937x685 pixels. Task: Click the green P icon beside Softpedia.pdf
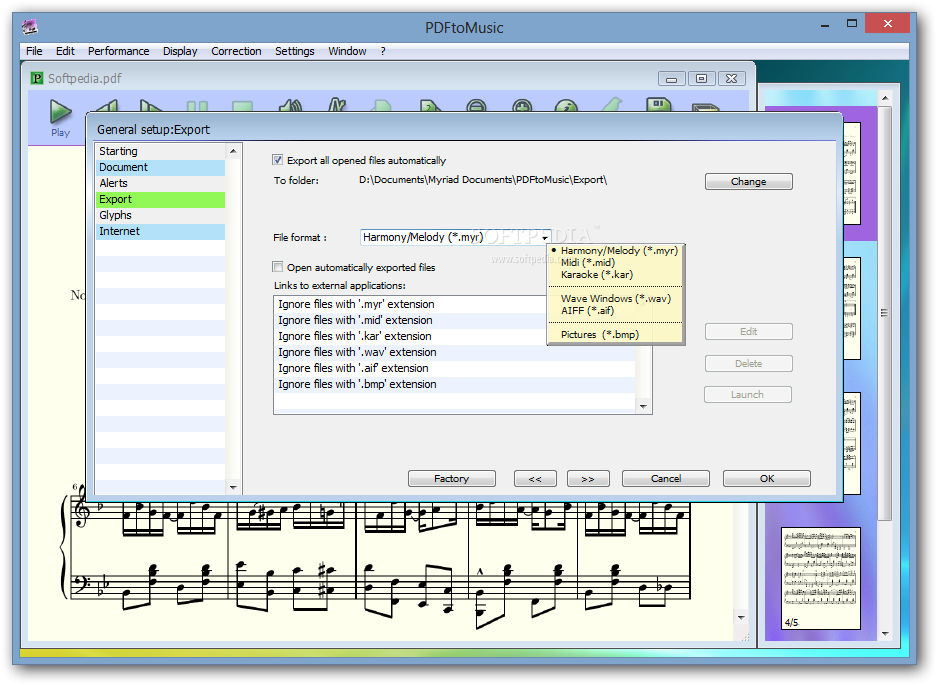pos(37,78)
